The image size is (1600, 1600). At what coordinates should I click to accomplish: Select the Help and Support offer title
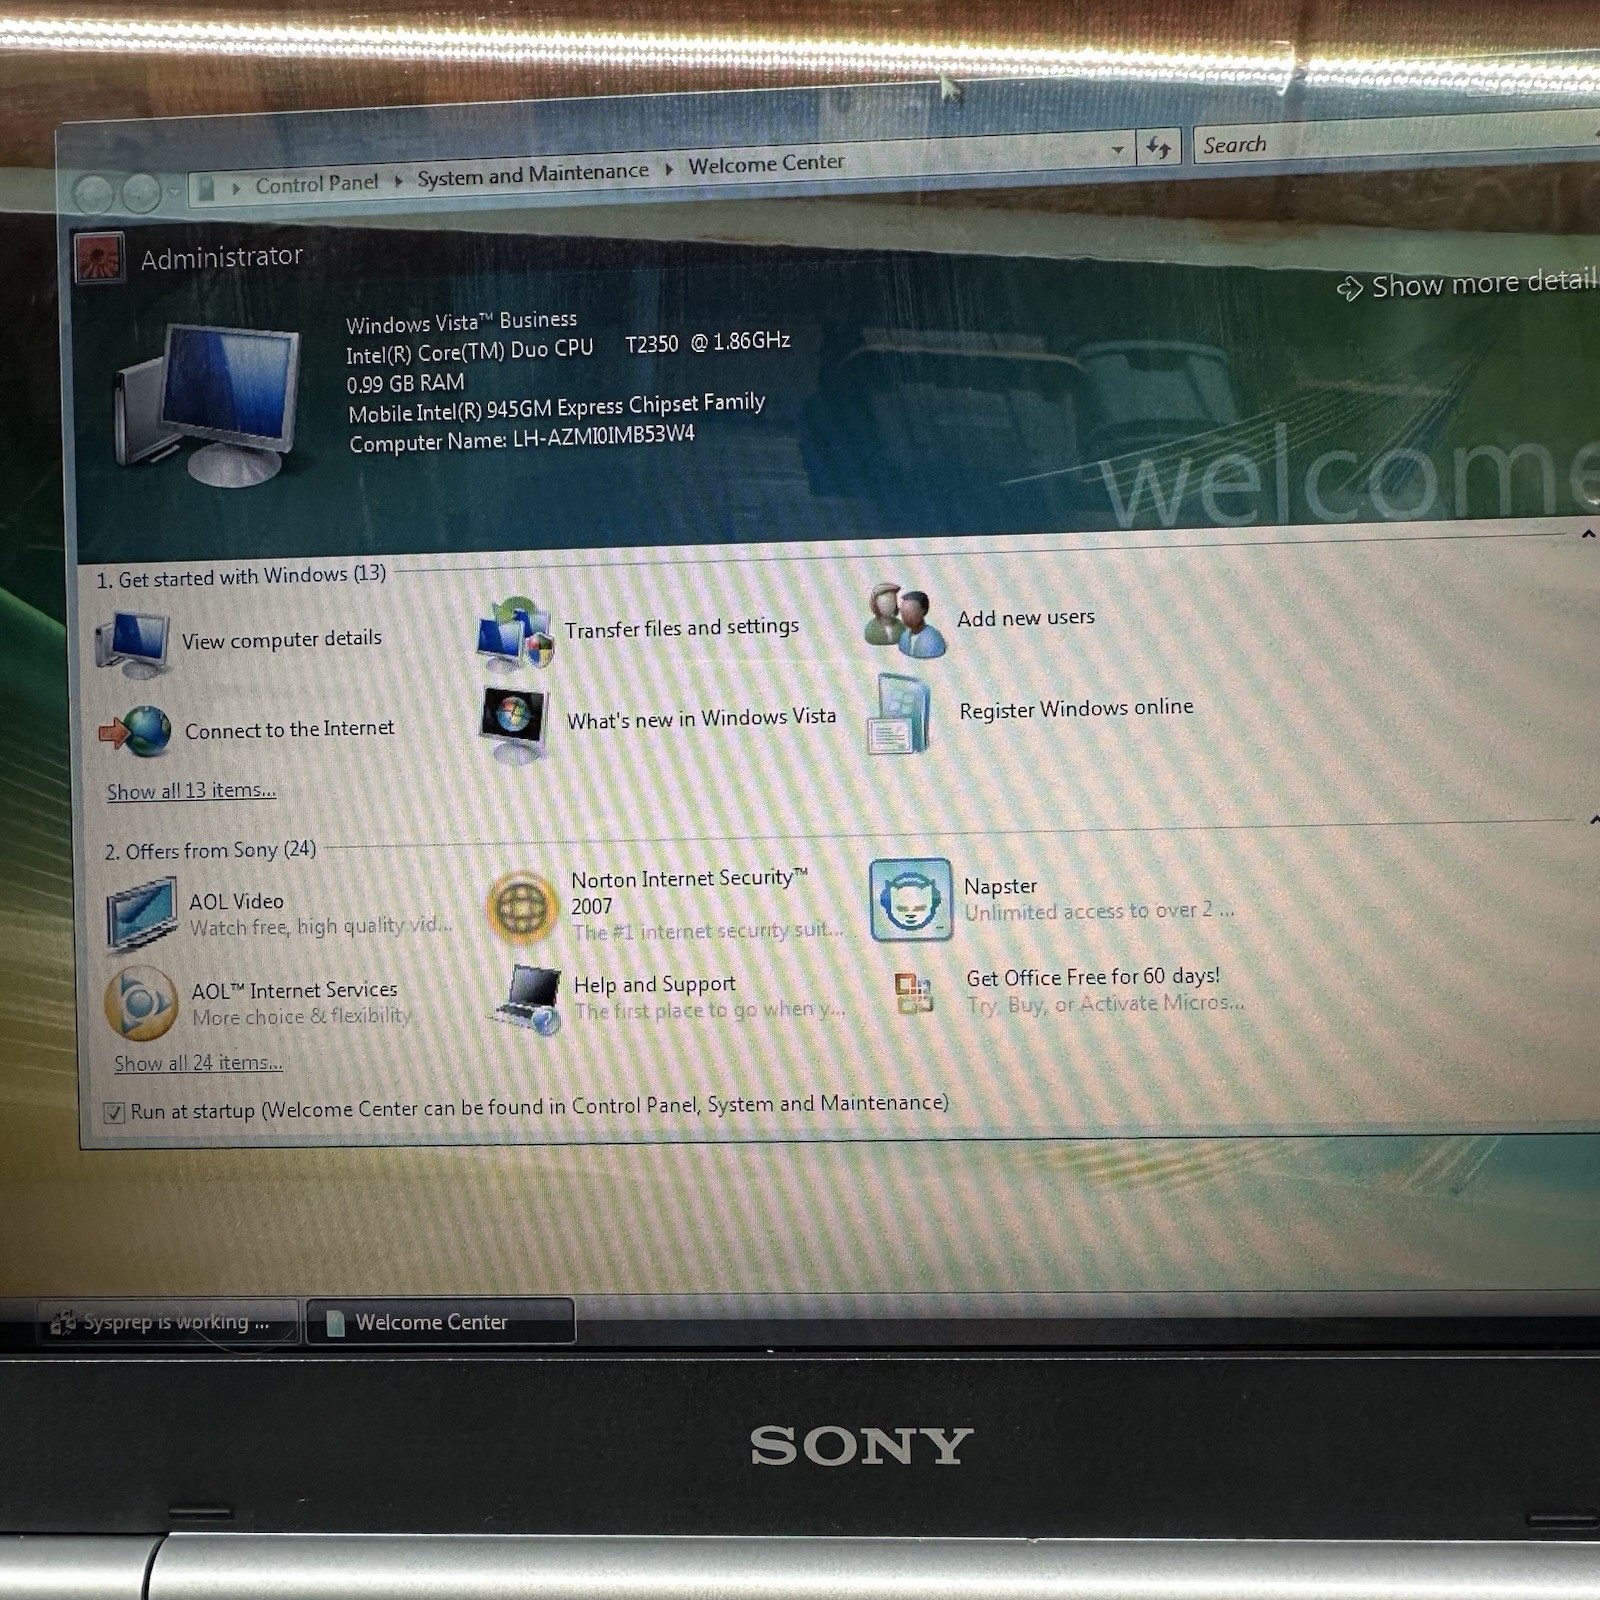(x=654, y=985)
